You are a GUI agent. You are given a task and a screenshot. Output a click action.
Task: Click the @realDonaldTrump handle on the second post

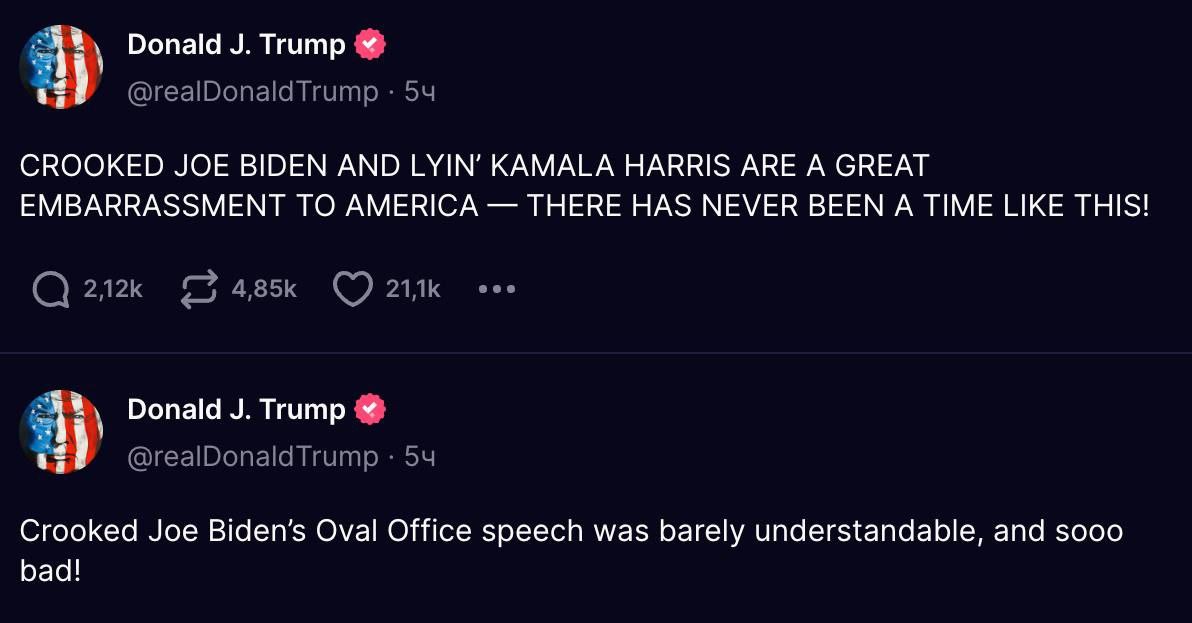pos(253,457)
